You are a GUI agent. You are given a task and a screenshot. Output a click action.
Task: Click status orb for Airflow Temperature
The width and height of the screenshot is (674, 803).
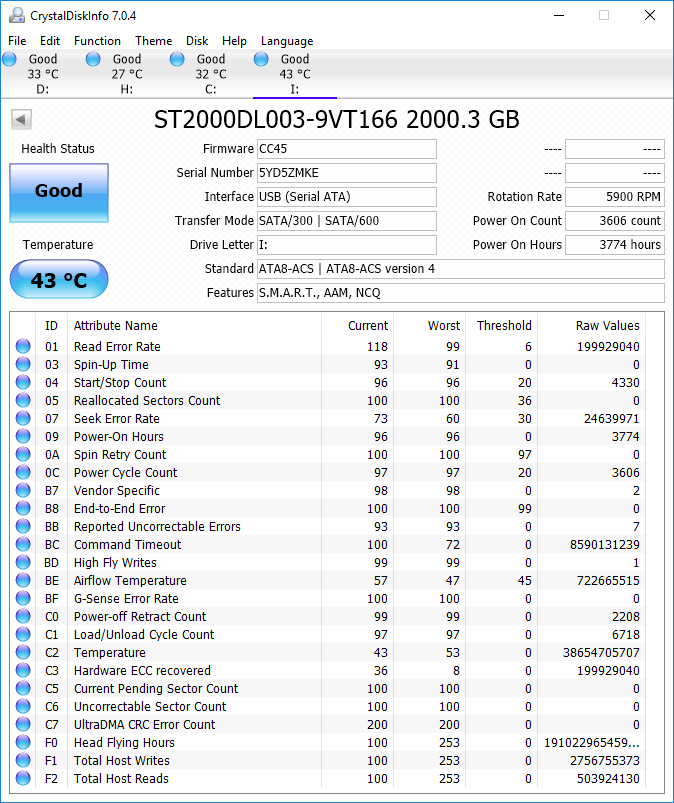pos(23,580)
